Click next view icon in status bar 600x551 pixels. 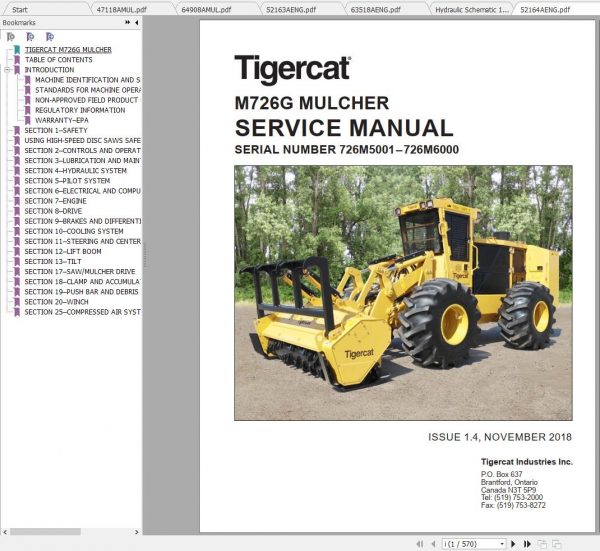[557, 544]
